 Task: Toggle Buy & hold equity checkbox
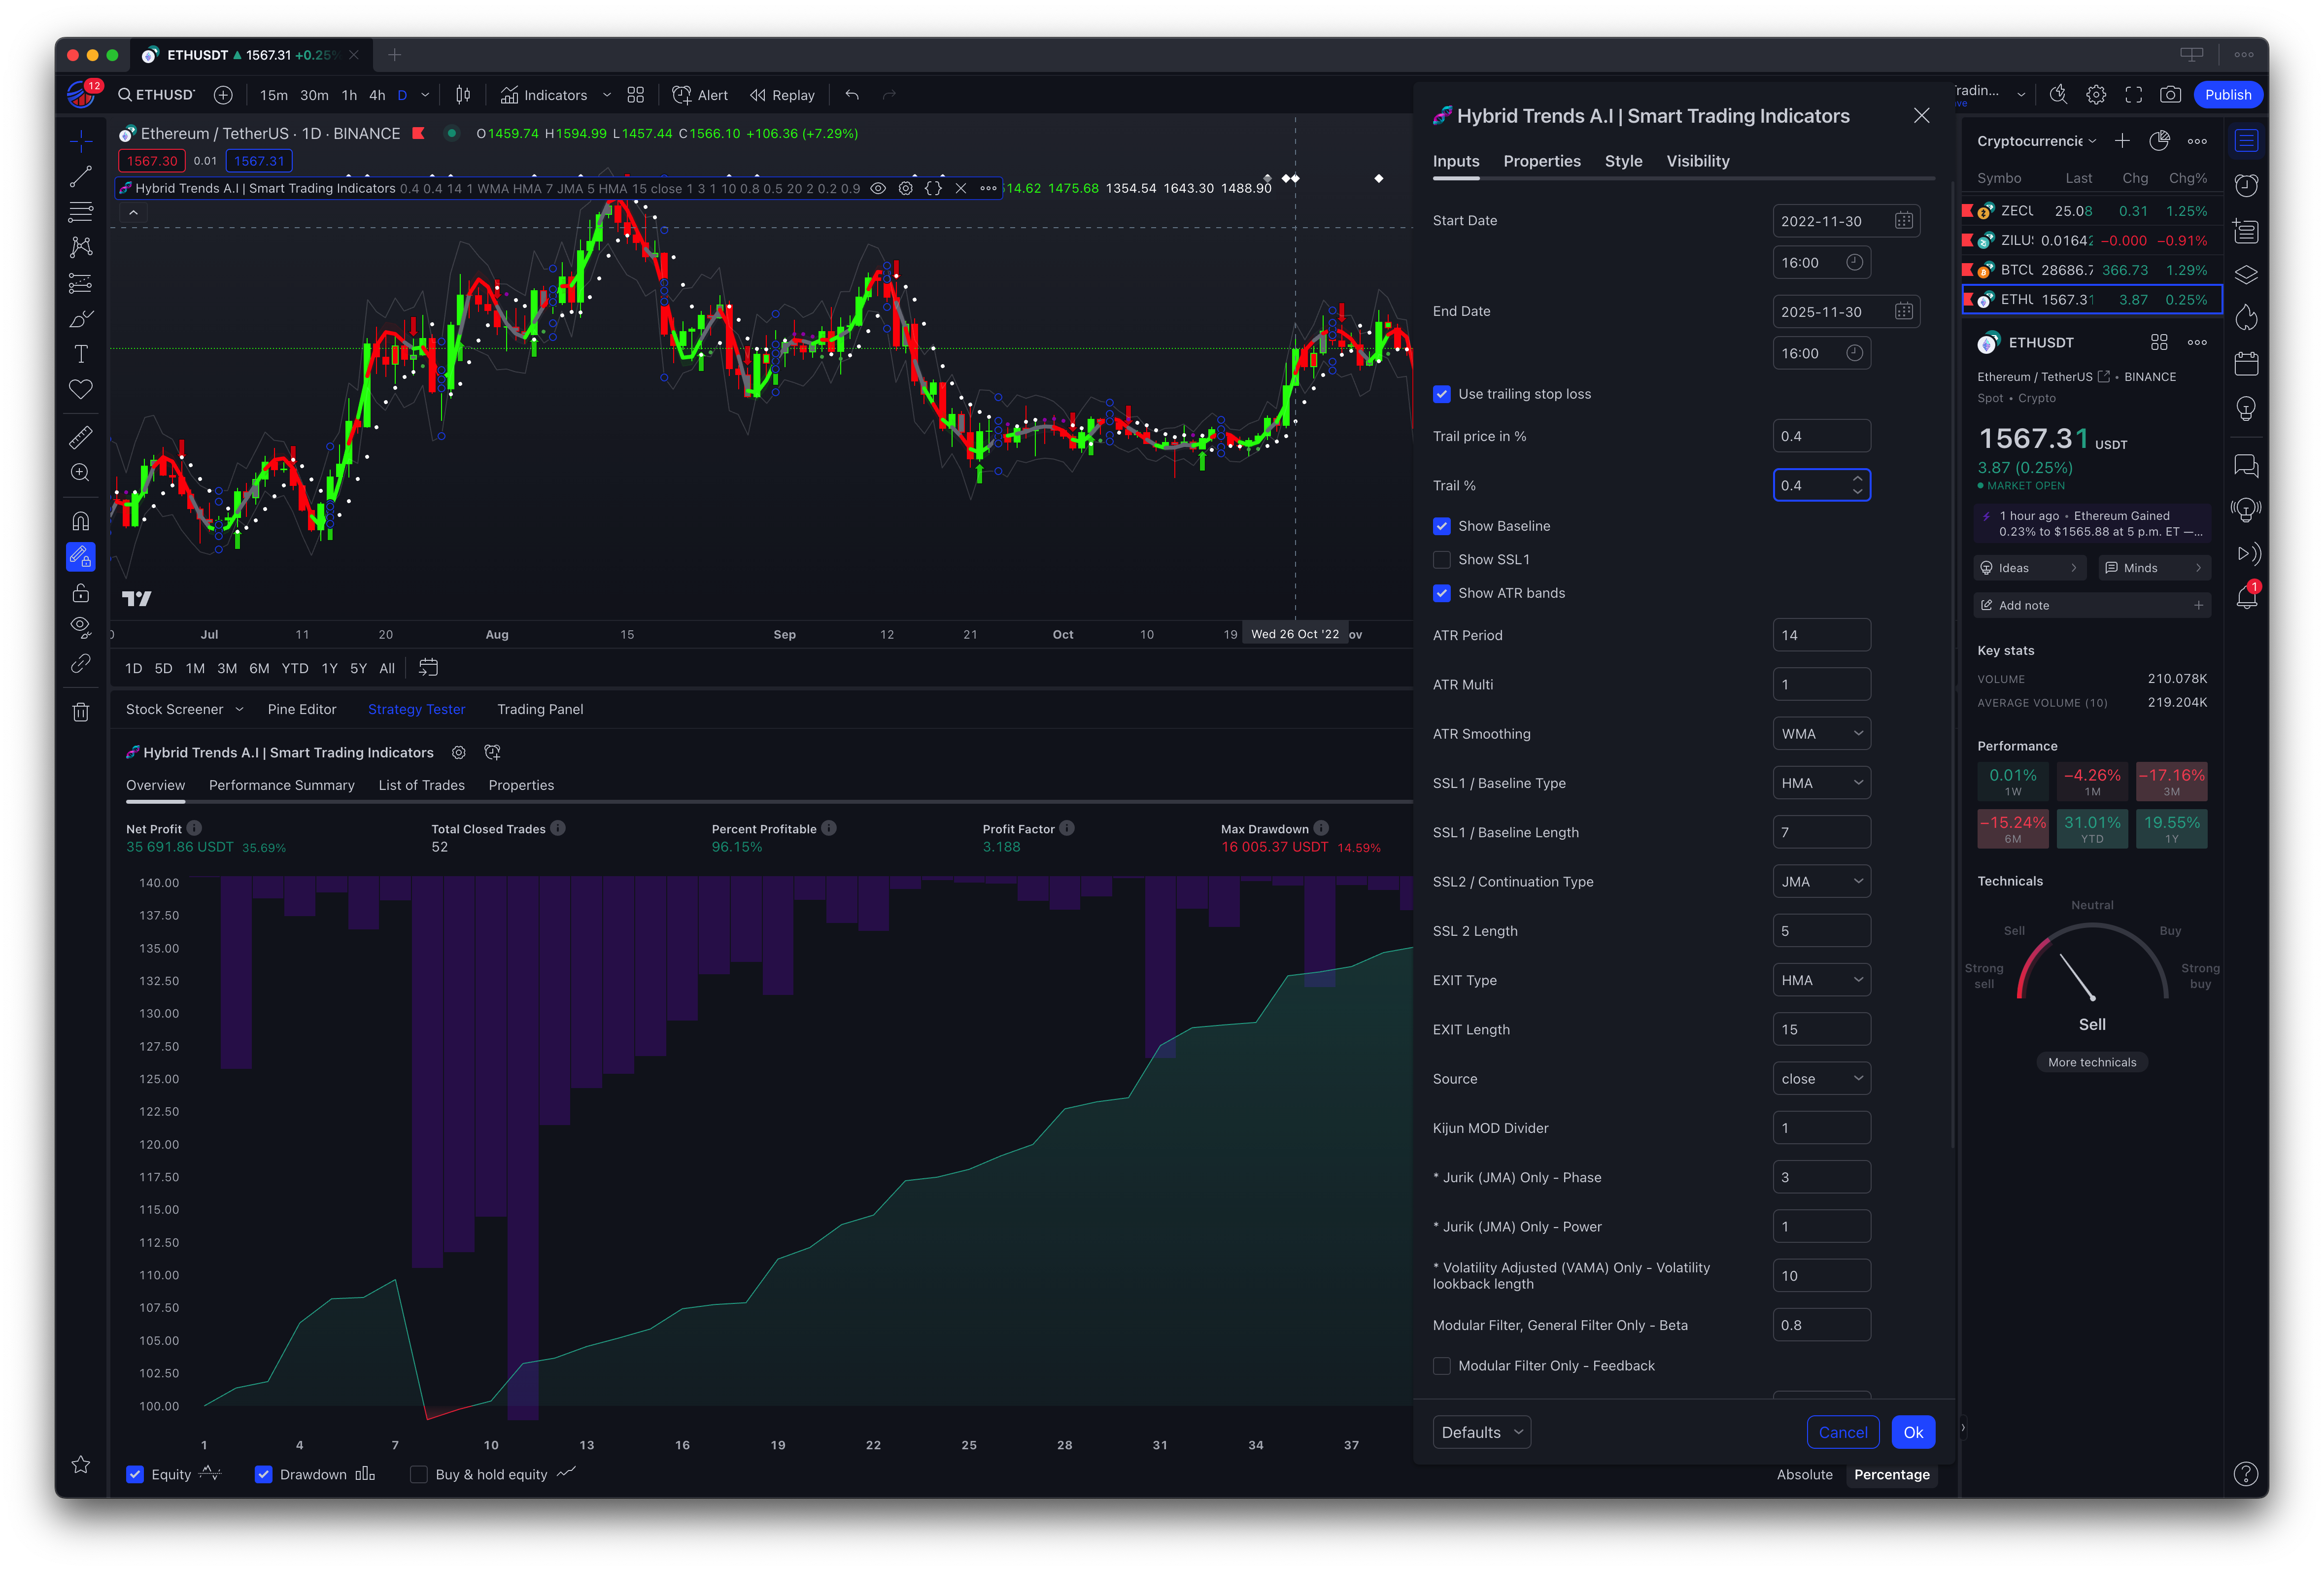(419, 1474)
